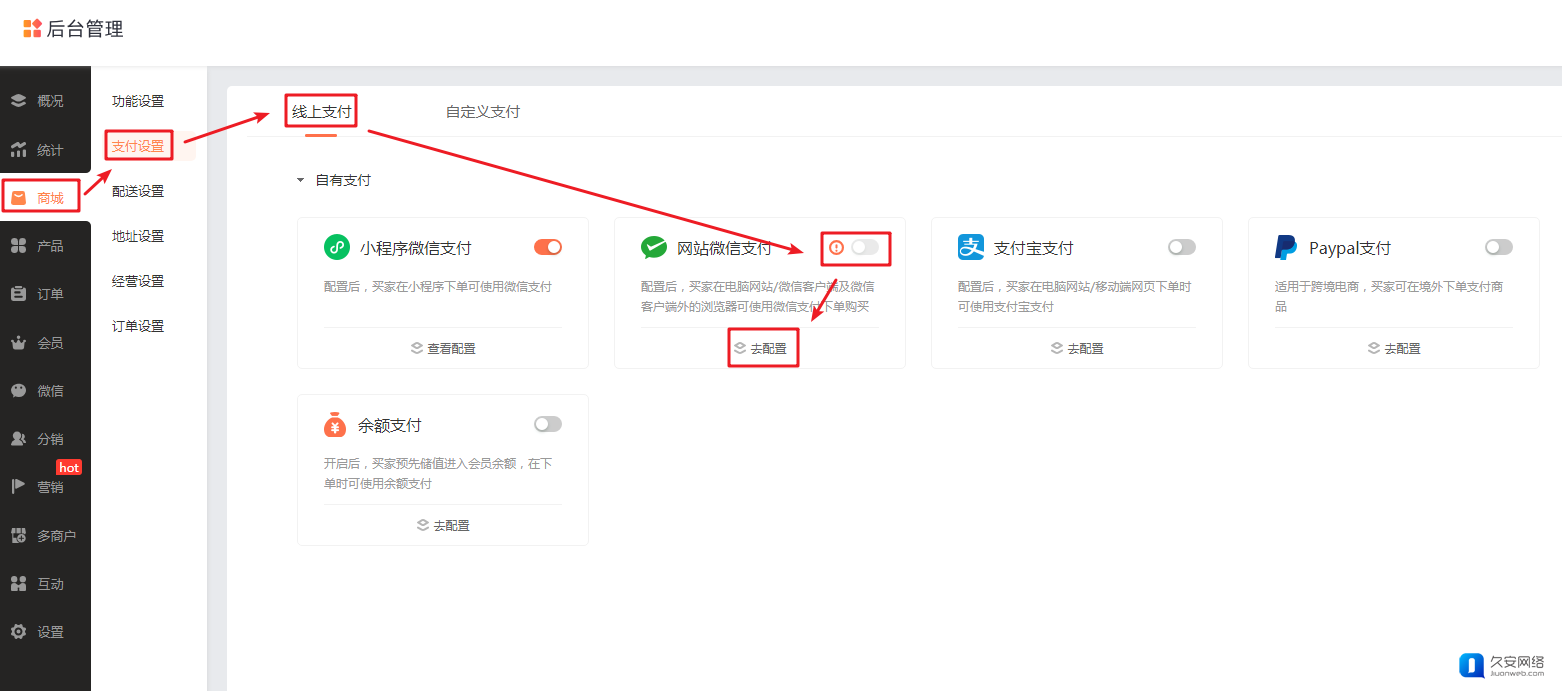Open 经营设置 in the submenu

(x=138, y=281)
